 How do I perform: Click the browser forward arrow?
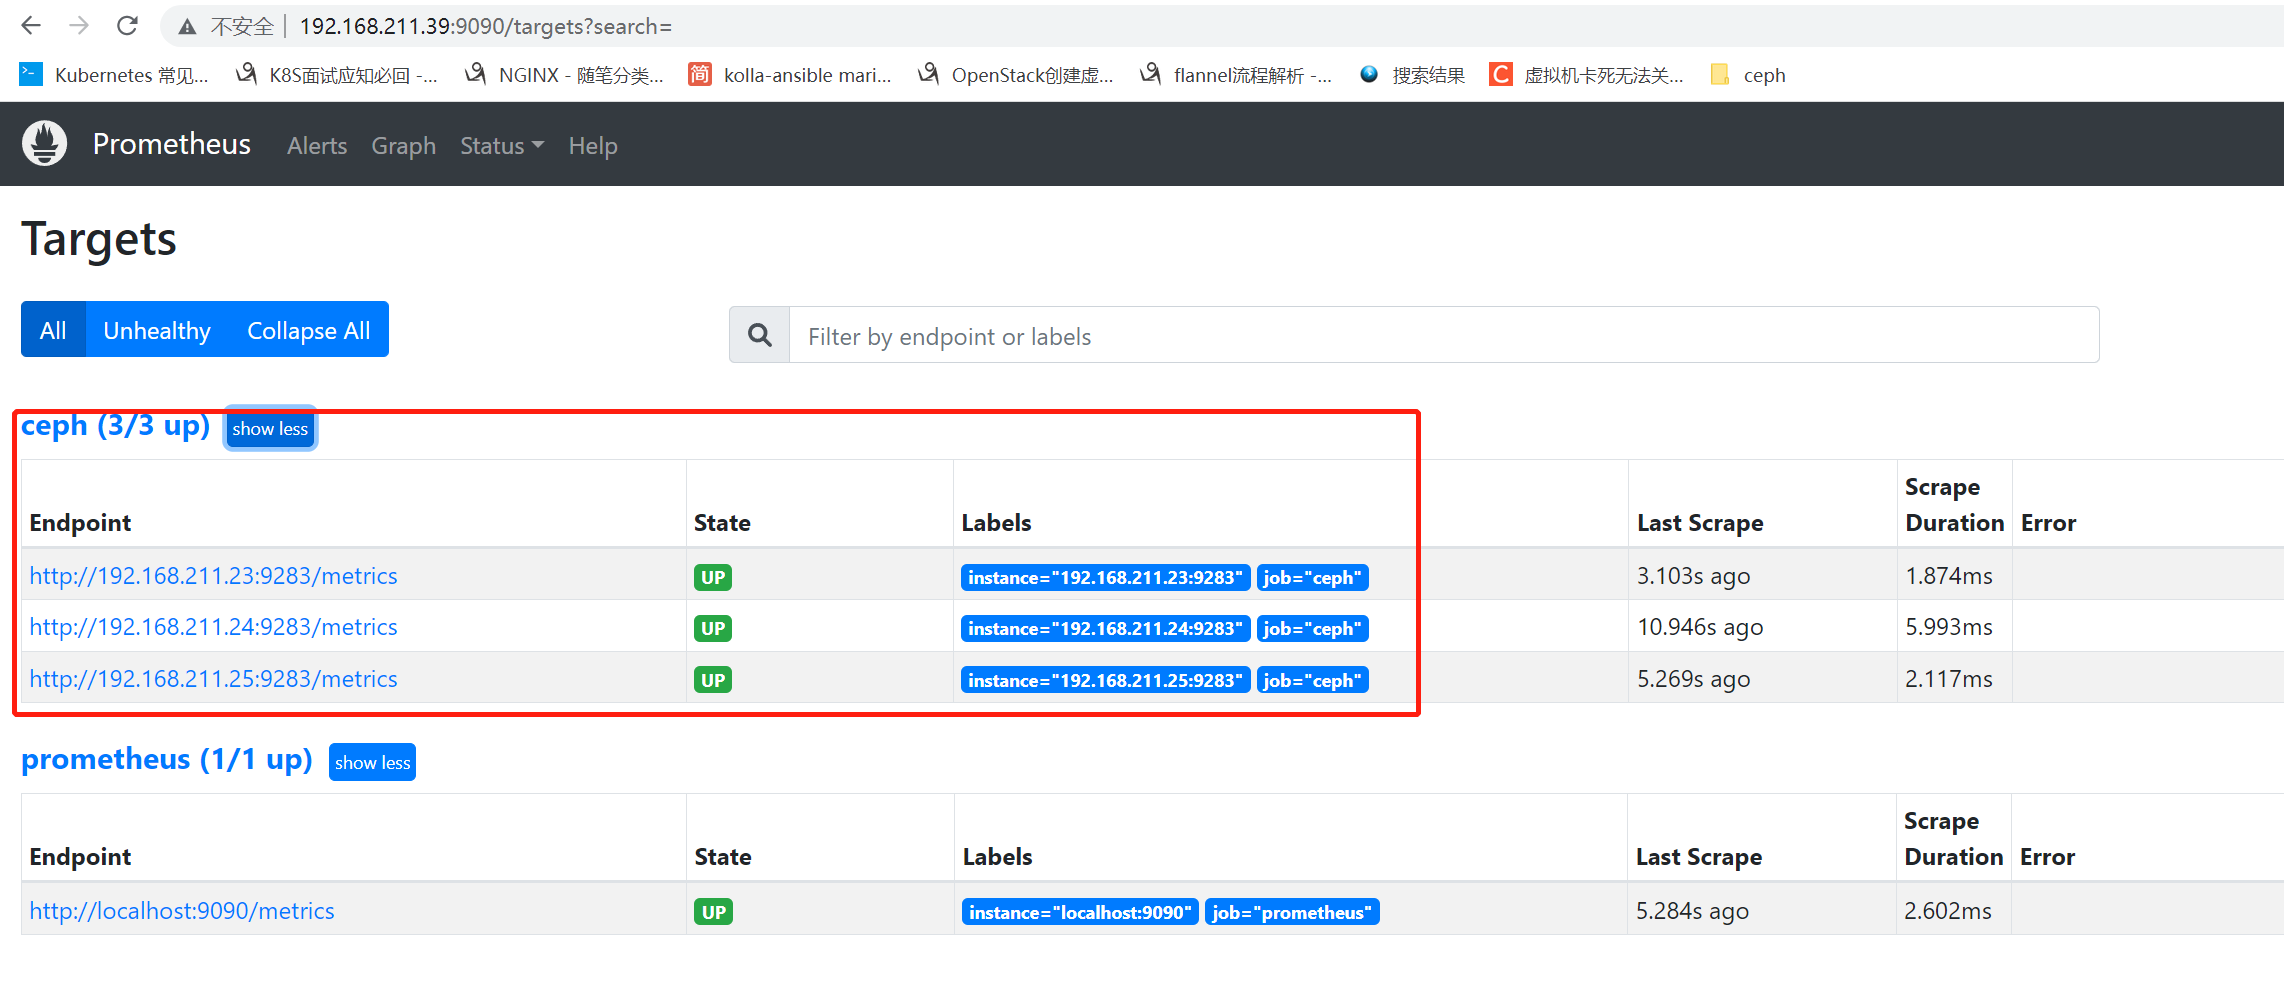tap(79, 26)
